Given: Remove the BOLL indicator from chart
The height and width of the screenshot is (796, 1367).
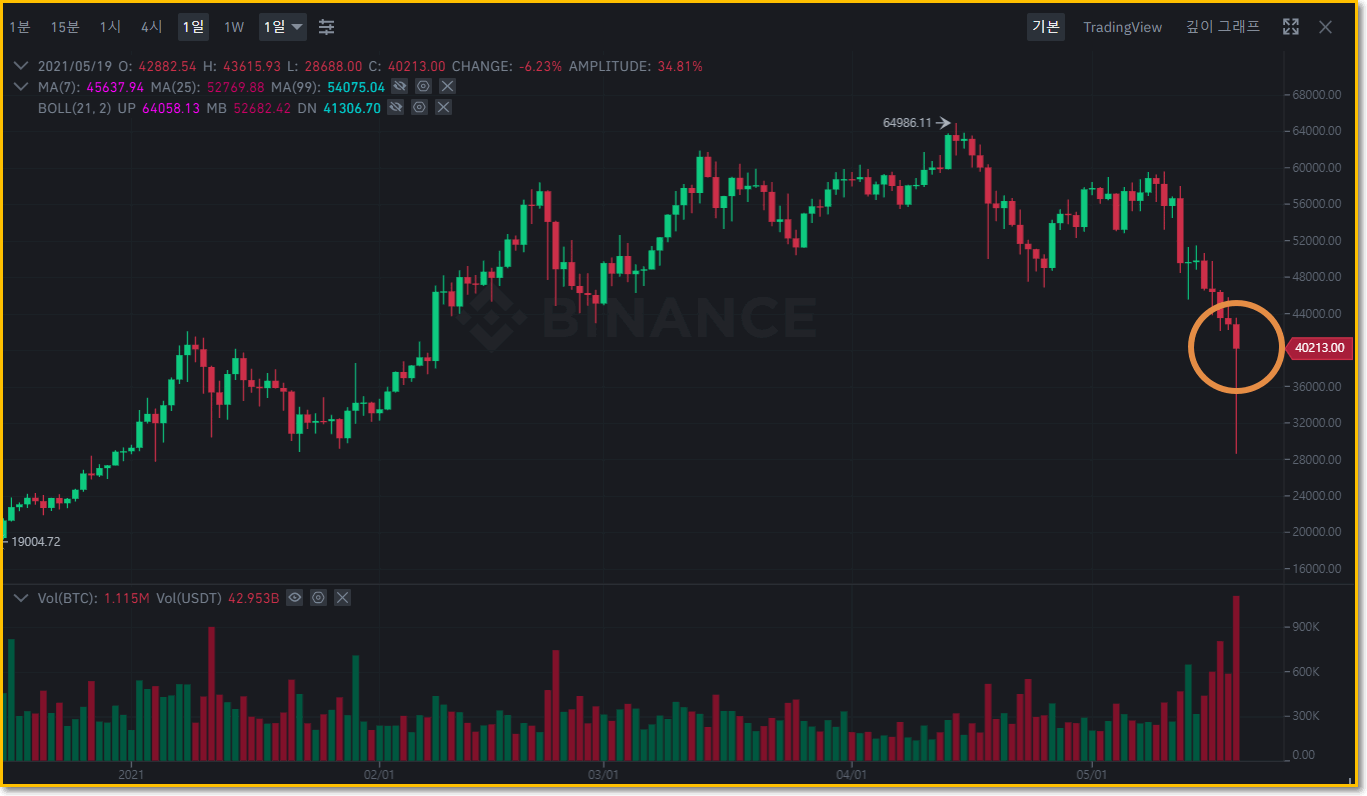Looking at the screenshot, I should [x=444, y=107].
